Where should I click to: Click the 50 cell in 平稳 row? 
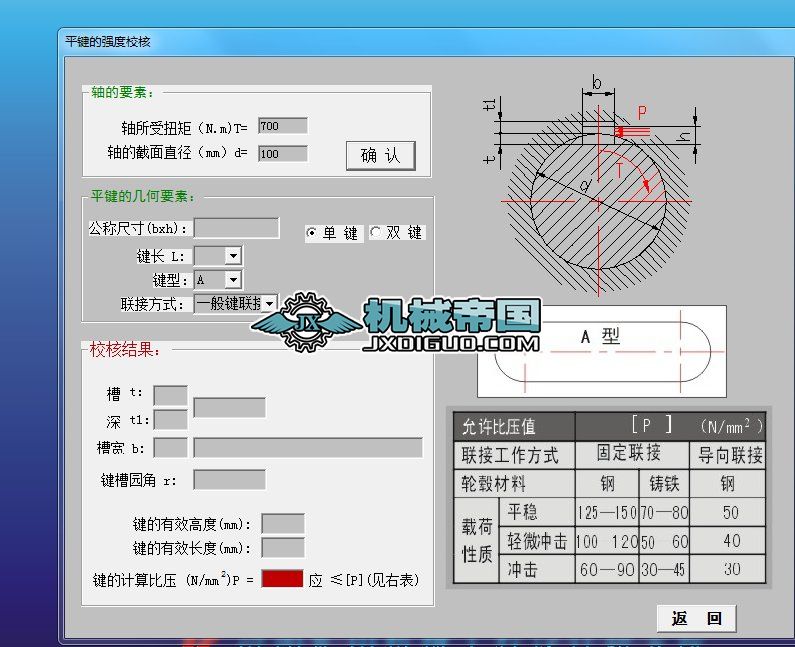(x=728, y=512)
